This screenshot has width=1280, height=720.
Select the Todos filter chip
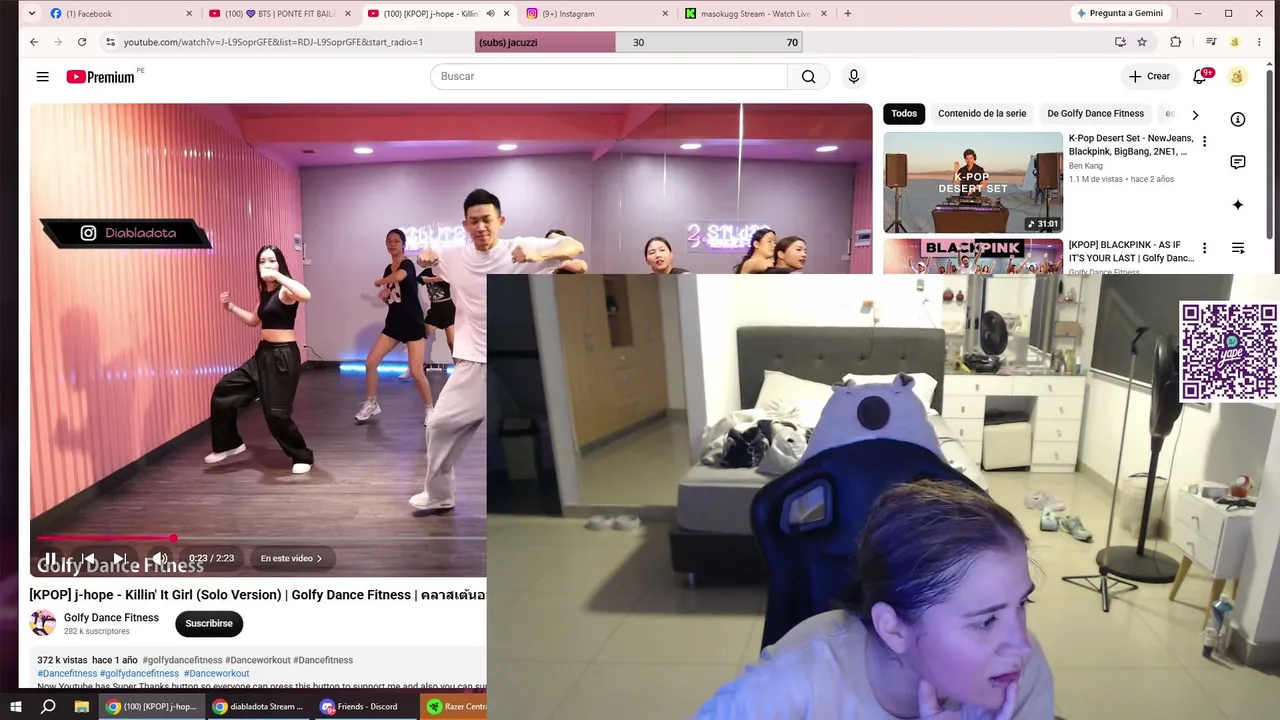tap(904, 114)
